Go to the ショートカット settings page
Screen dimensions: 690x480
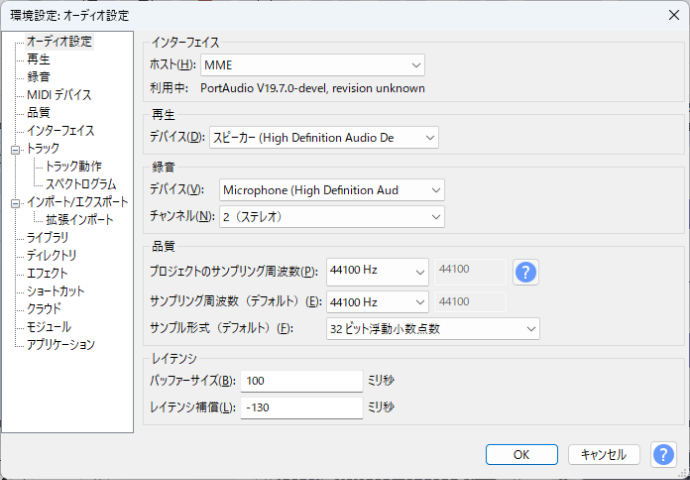click(x=56, y=291)
